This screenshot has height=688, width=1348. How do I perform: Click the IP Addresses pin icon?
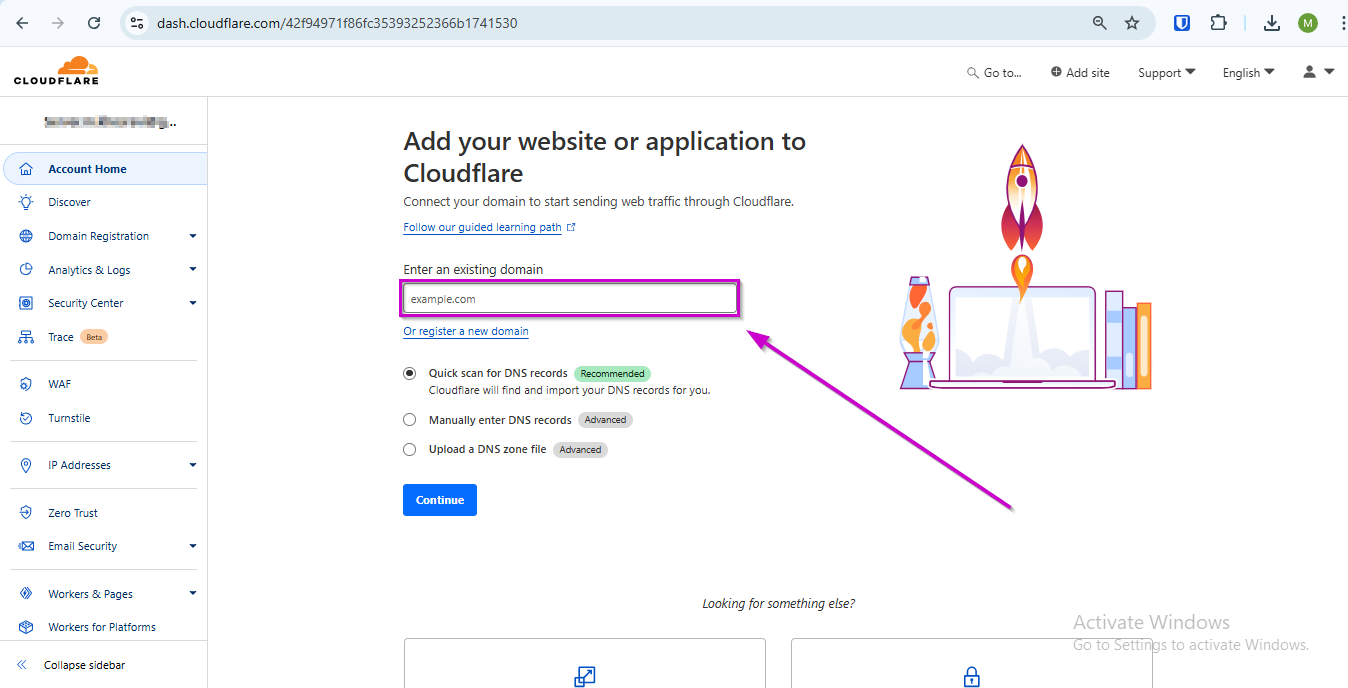pyautogui.click(x=26, y=465)
